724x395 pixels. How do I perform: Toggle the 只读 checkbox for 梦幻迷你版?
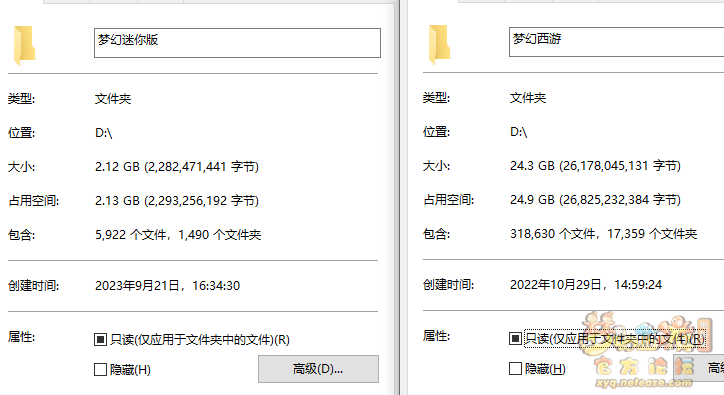[100, 340]
